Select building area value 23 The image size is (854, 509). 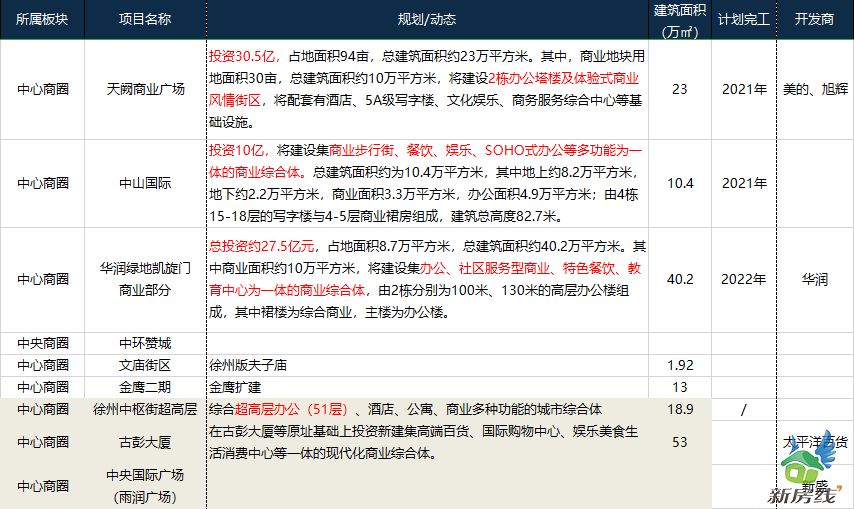pos(680,89)
